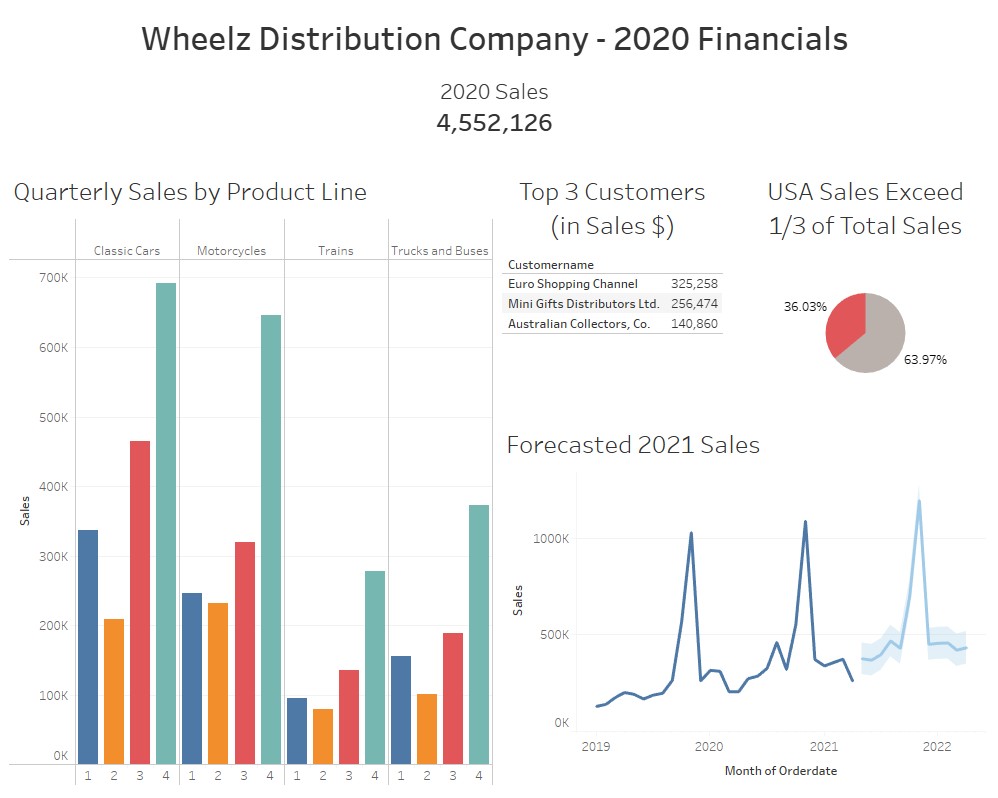Select the Motorcycles column header

pos(231,251)
